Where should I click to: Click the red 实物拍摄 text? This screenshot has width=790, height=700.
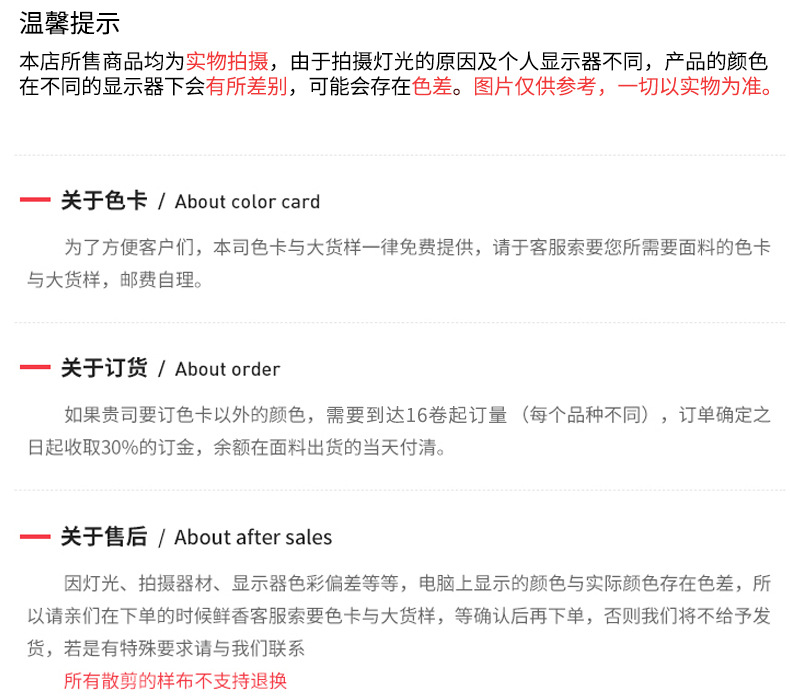pos(226,61)
